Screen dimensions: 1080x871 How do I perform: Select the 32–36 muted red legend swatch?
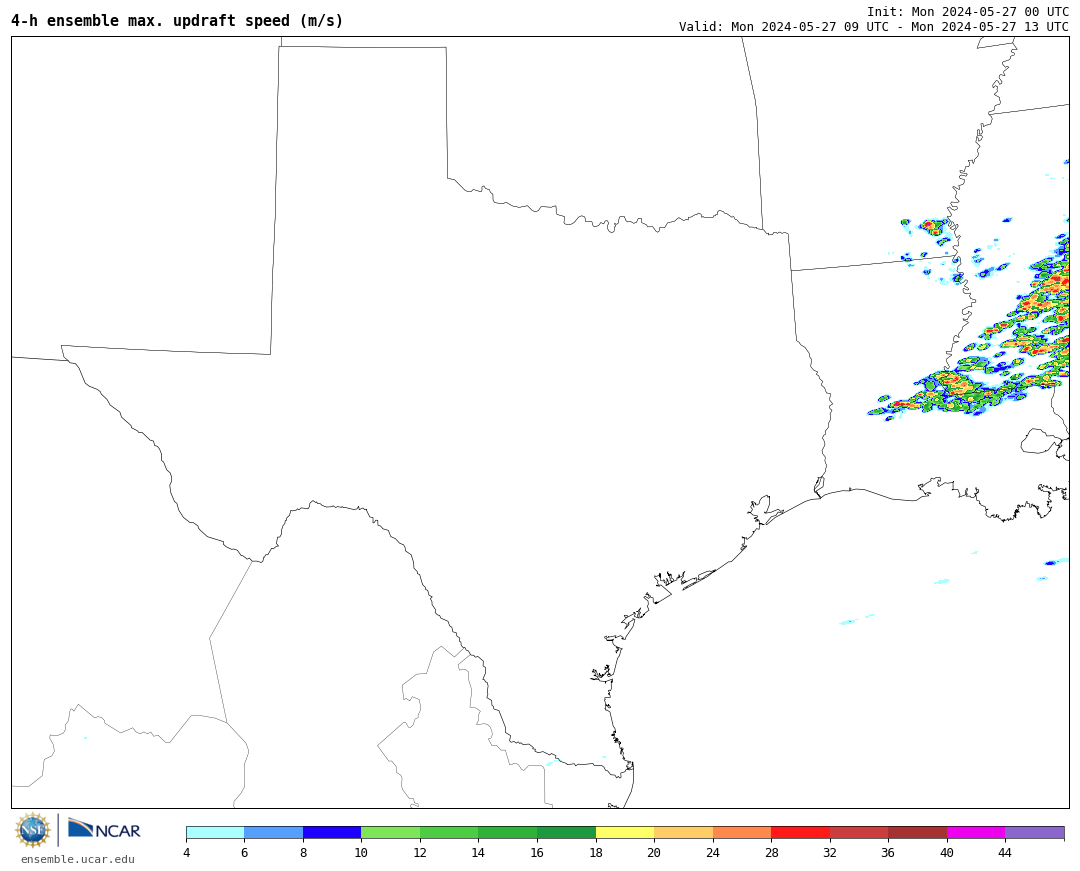pyautogui.click(x=859, y=832)
